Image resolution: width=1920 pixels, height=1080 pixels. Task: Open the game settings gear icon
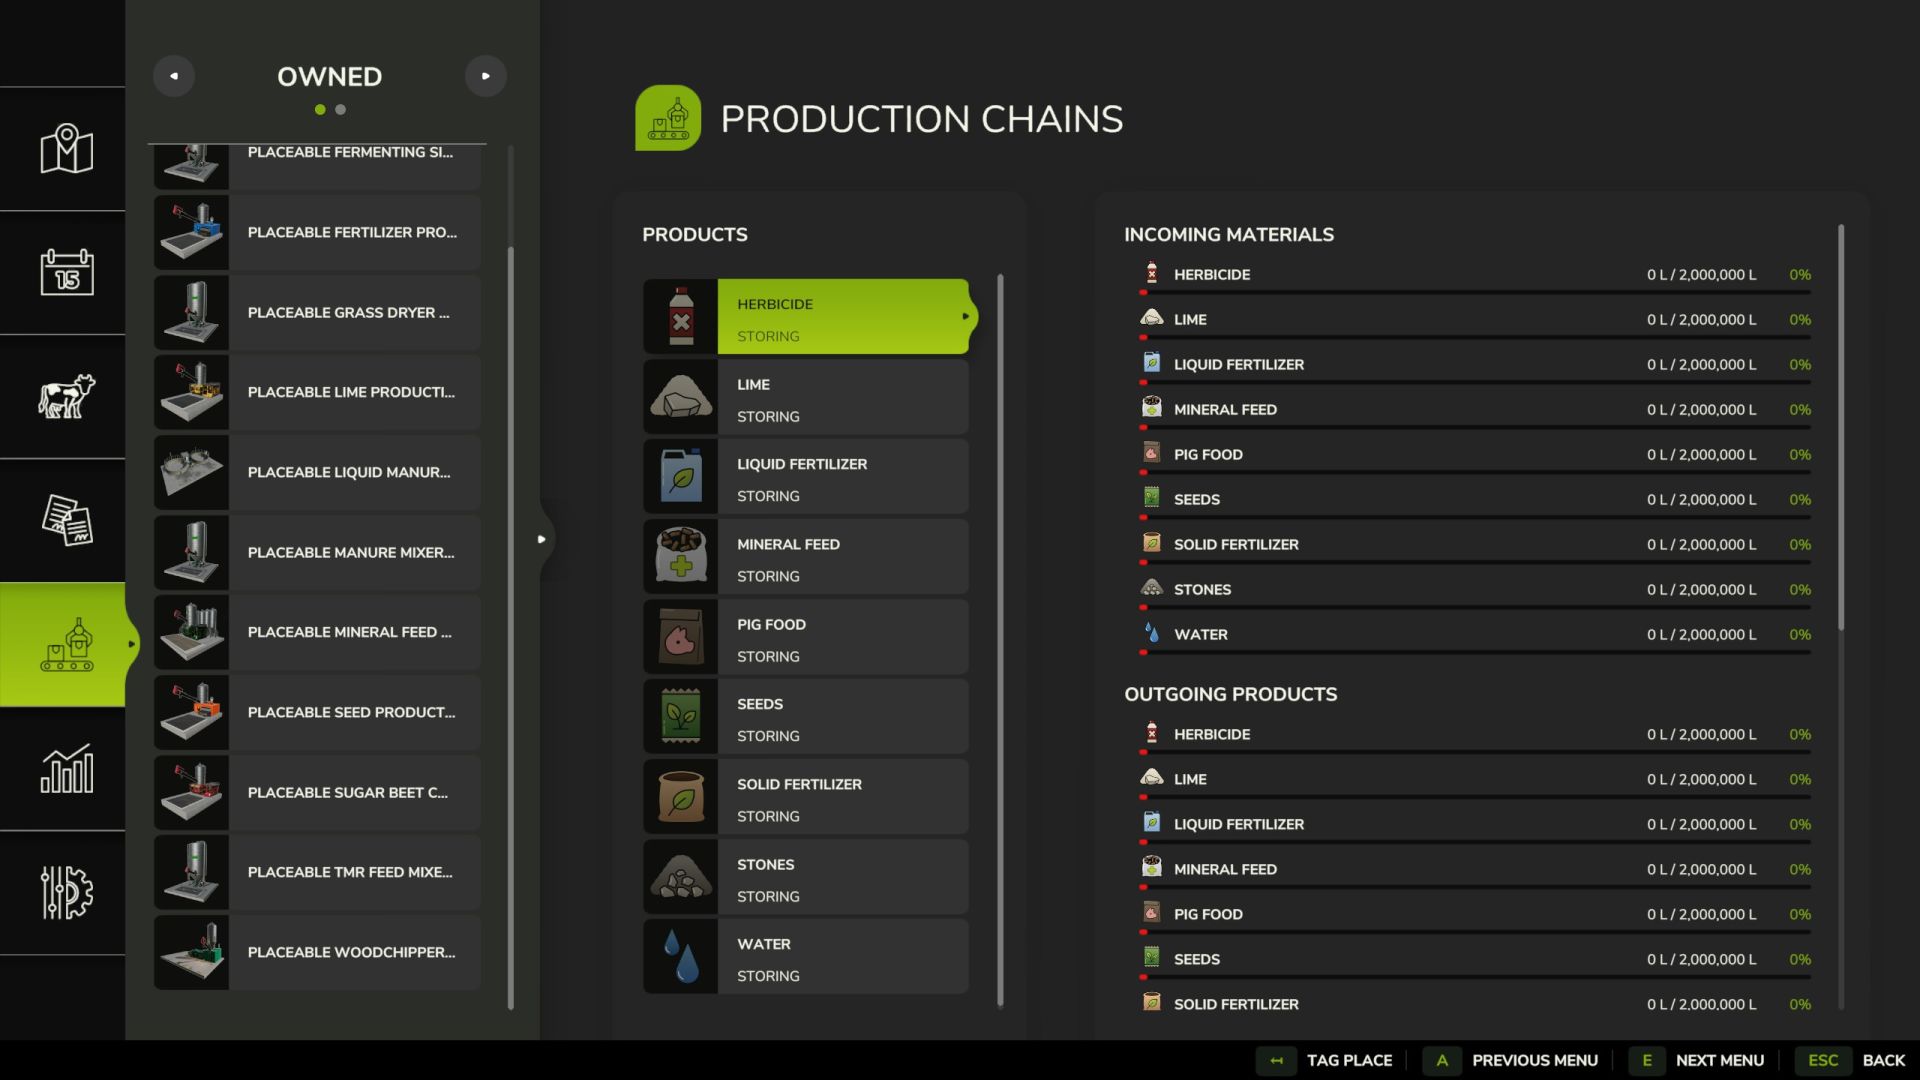66,892
